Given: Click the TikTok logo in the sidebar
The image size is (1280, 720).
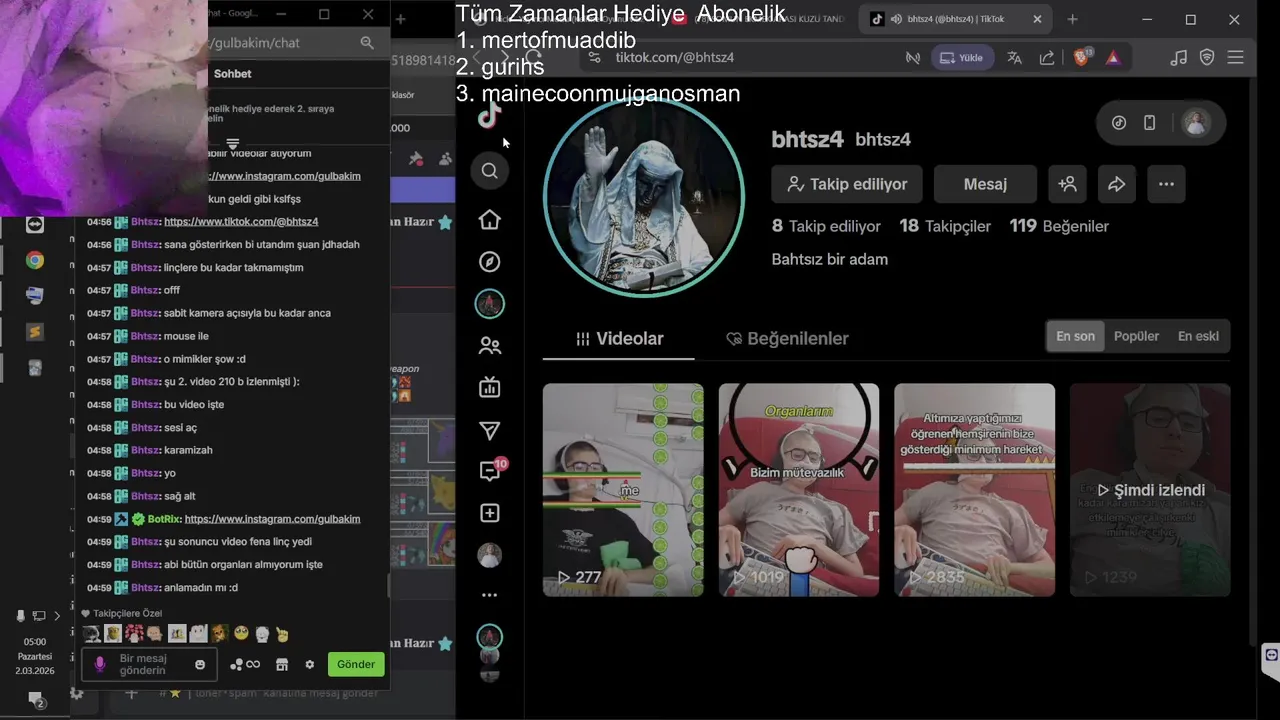Looking at the screenshot, I should click(x=489, y=116).
